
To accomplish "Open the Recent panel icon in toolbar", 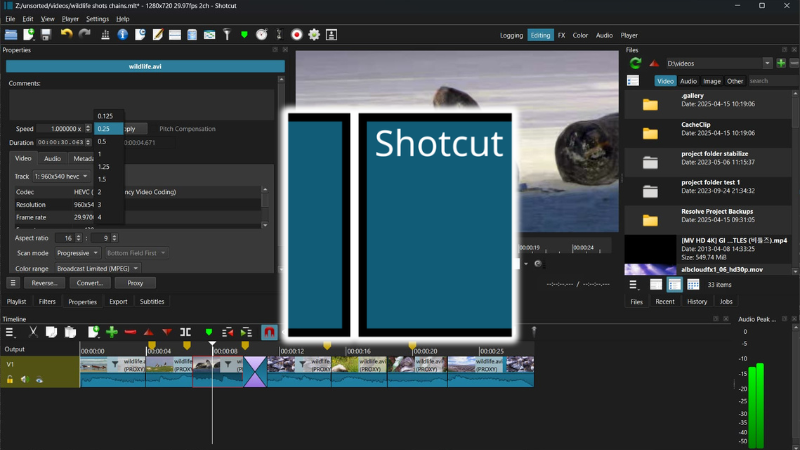I will click(140, 35).
